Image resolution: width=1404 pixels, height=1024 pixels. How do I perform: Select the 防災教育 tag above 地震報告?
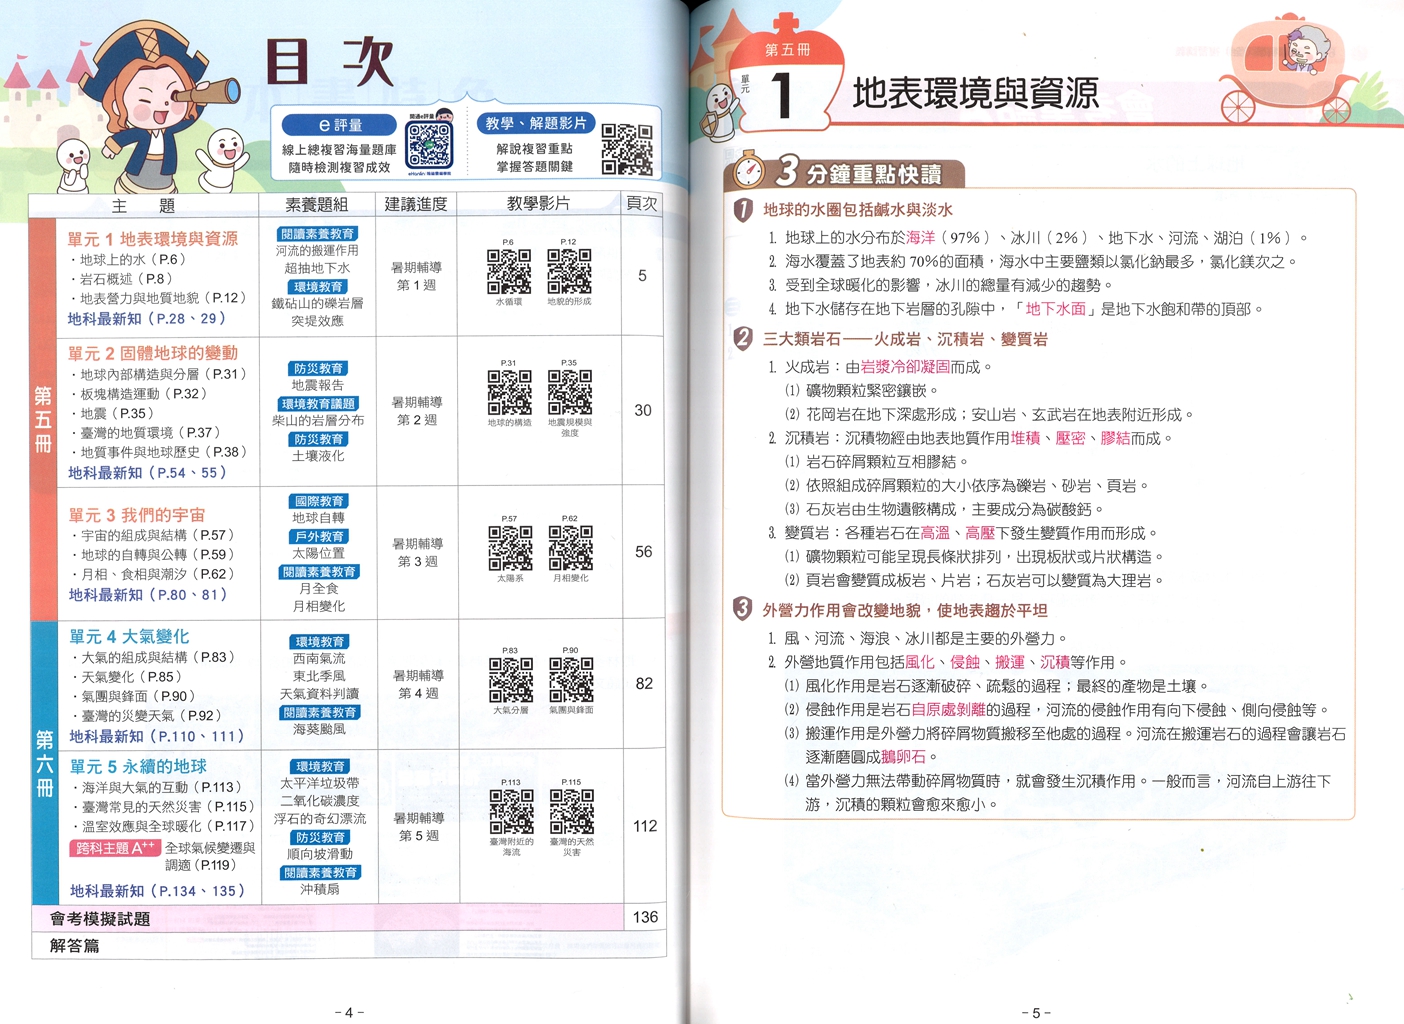[x=317, y=368]
